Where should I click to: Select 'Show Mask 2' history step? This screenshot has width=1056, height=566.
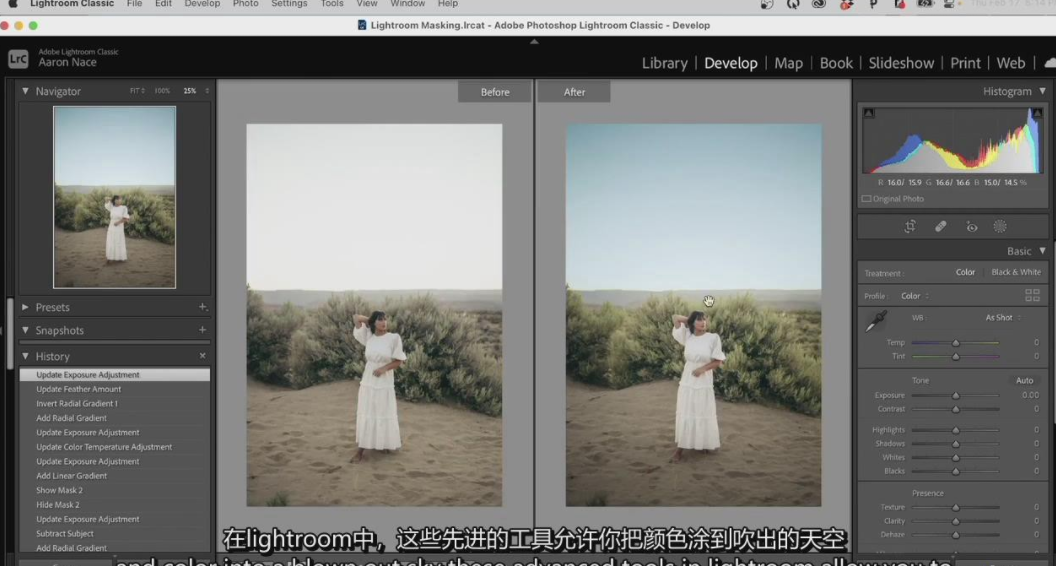[114, 491]
